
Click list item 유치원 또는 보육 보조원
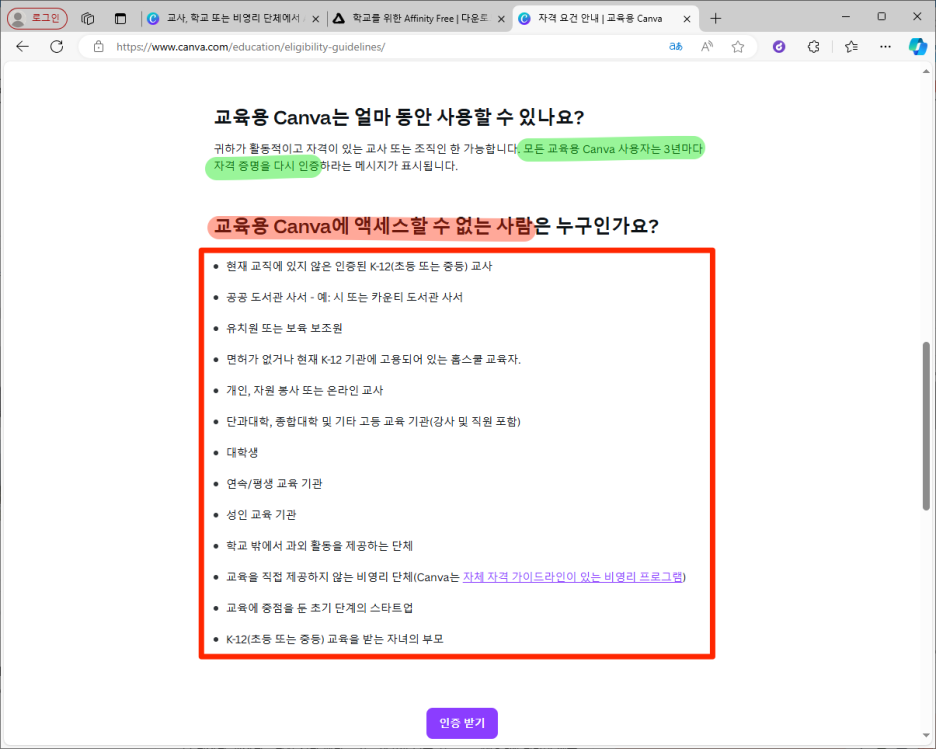[x=284, y=328]
